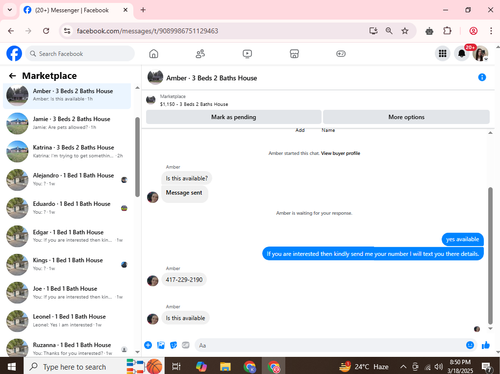Open the Eduardo - 1 Bed 1 Bath House conversation
Image resolution: width=500 pixels, height=374 pixels.
(x=67, y=208)
